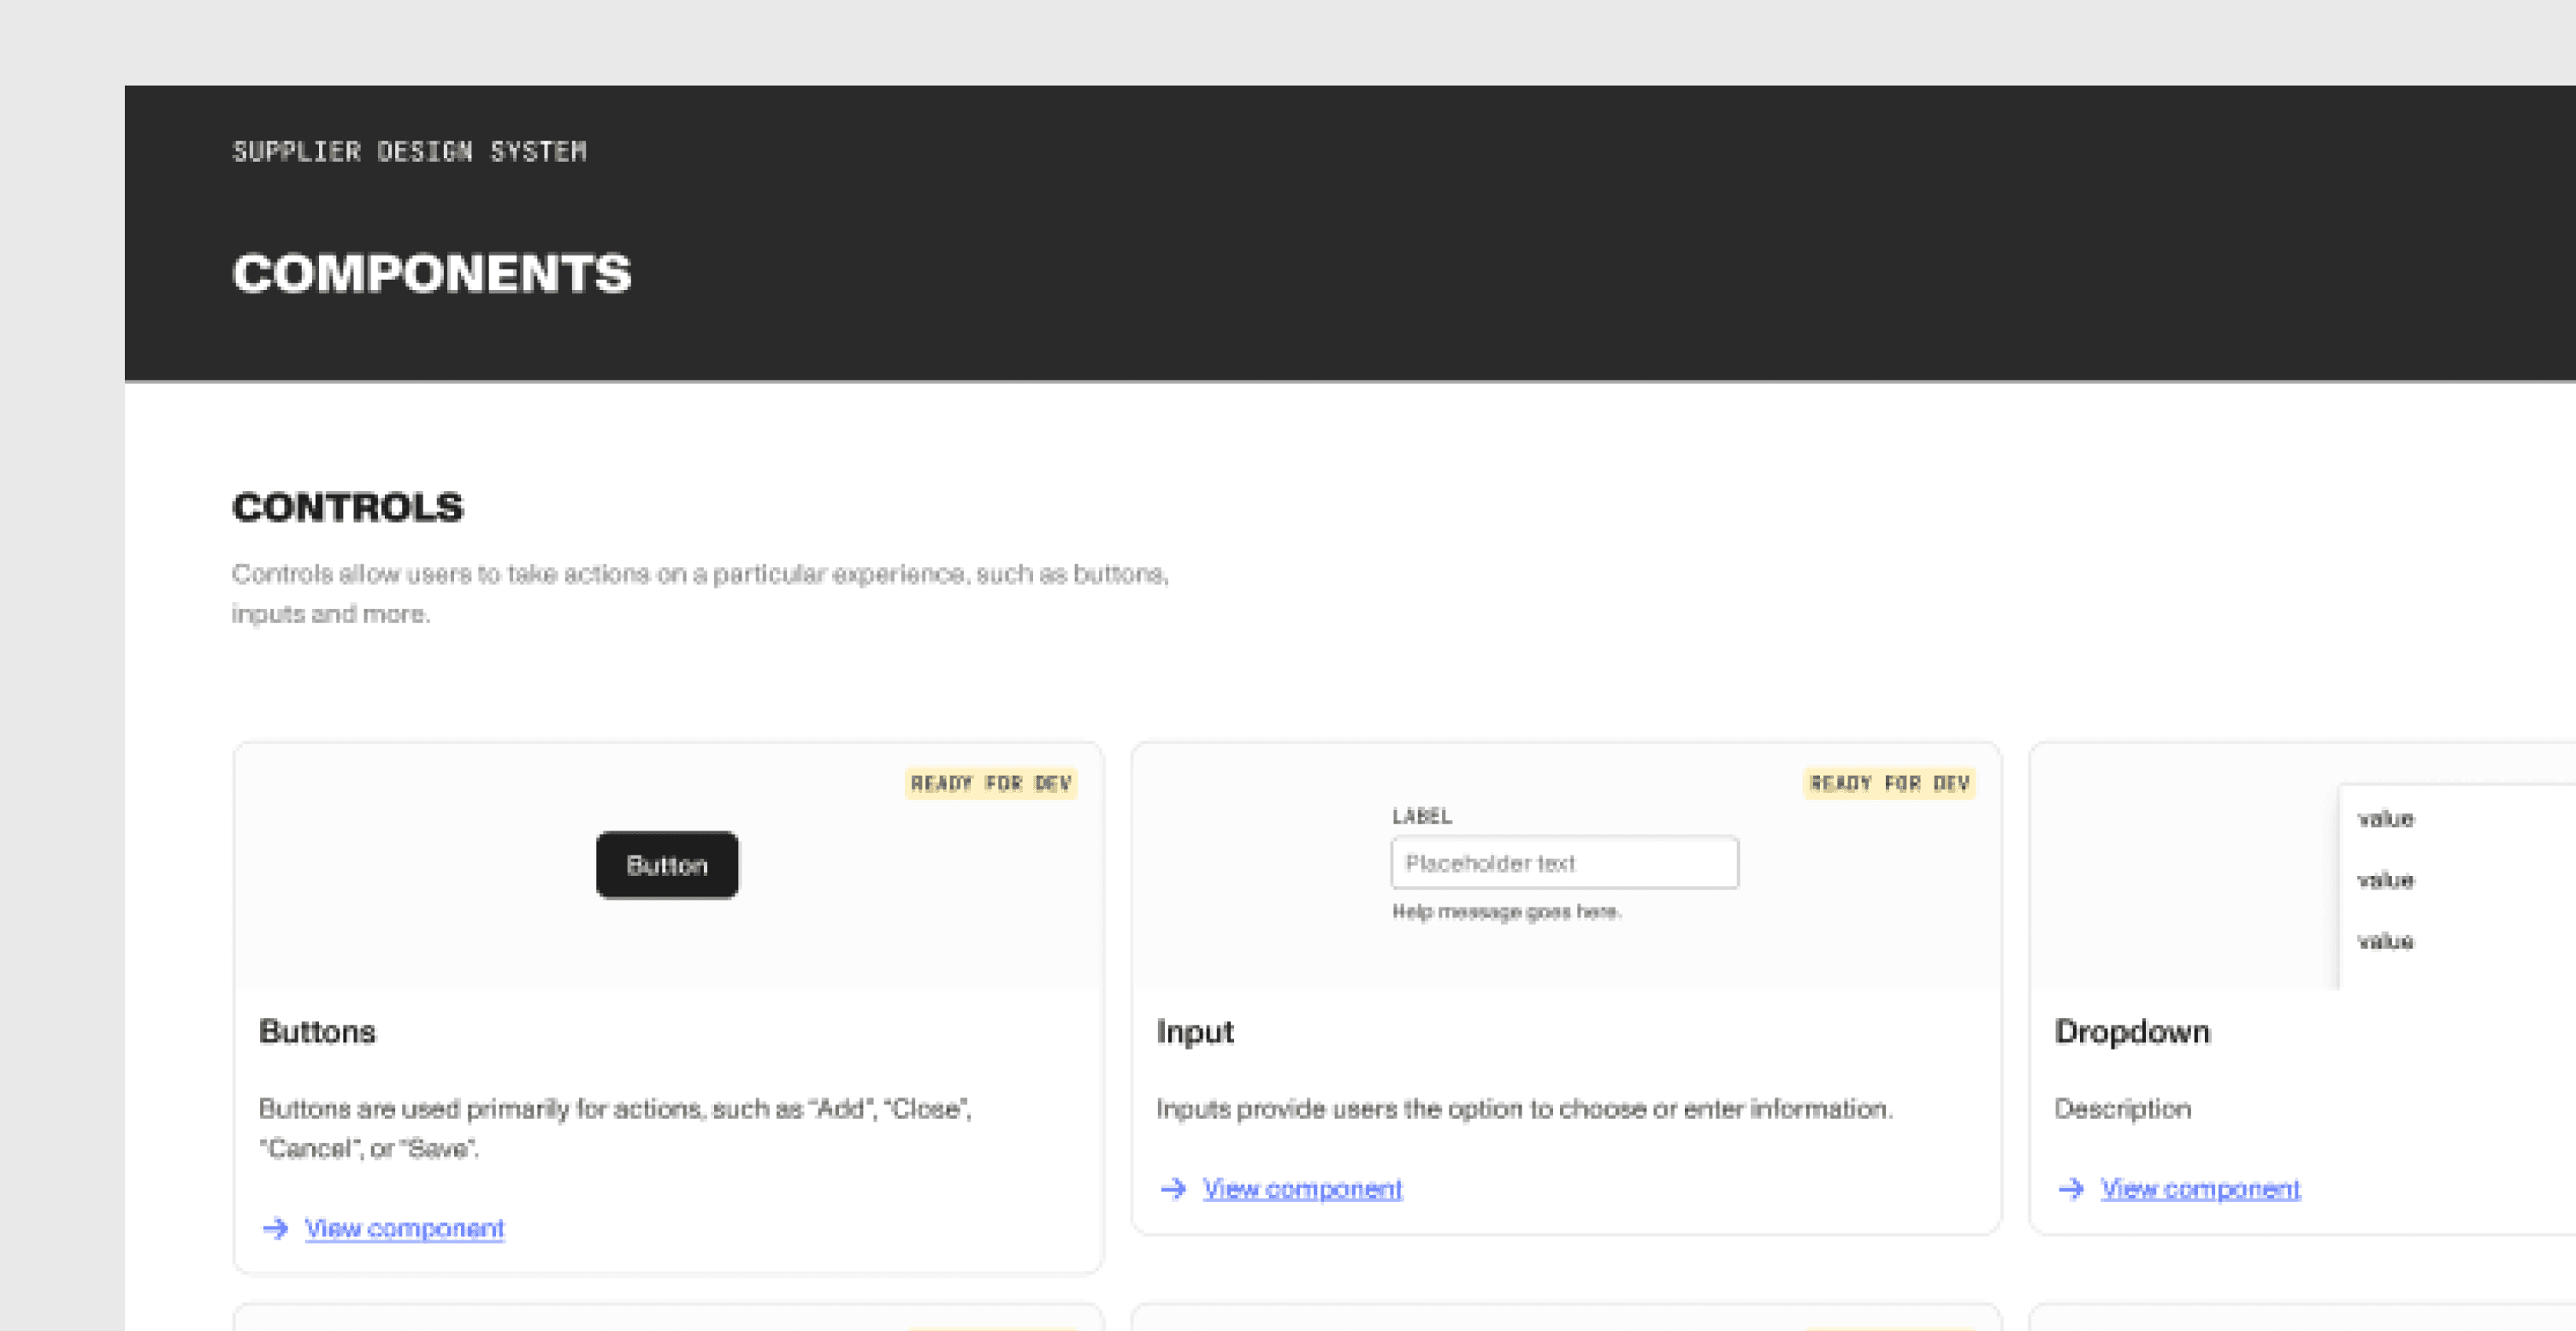This screenshot has height=1331, width=2576.
Task: Click arrow icon in Buttons card
Action: pos(275,1228)
